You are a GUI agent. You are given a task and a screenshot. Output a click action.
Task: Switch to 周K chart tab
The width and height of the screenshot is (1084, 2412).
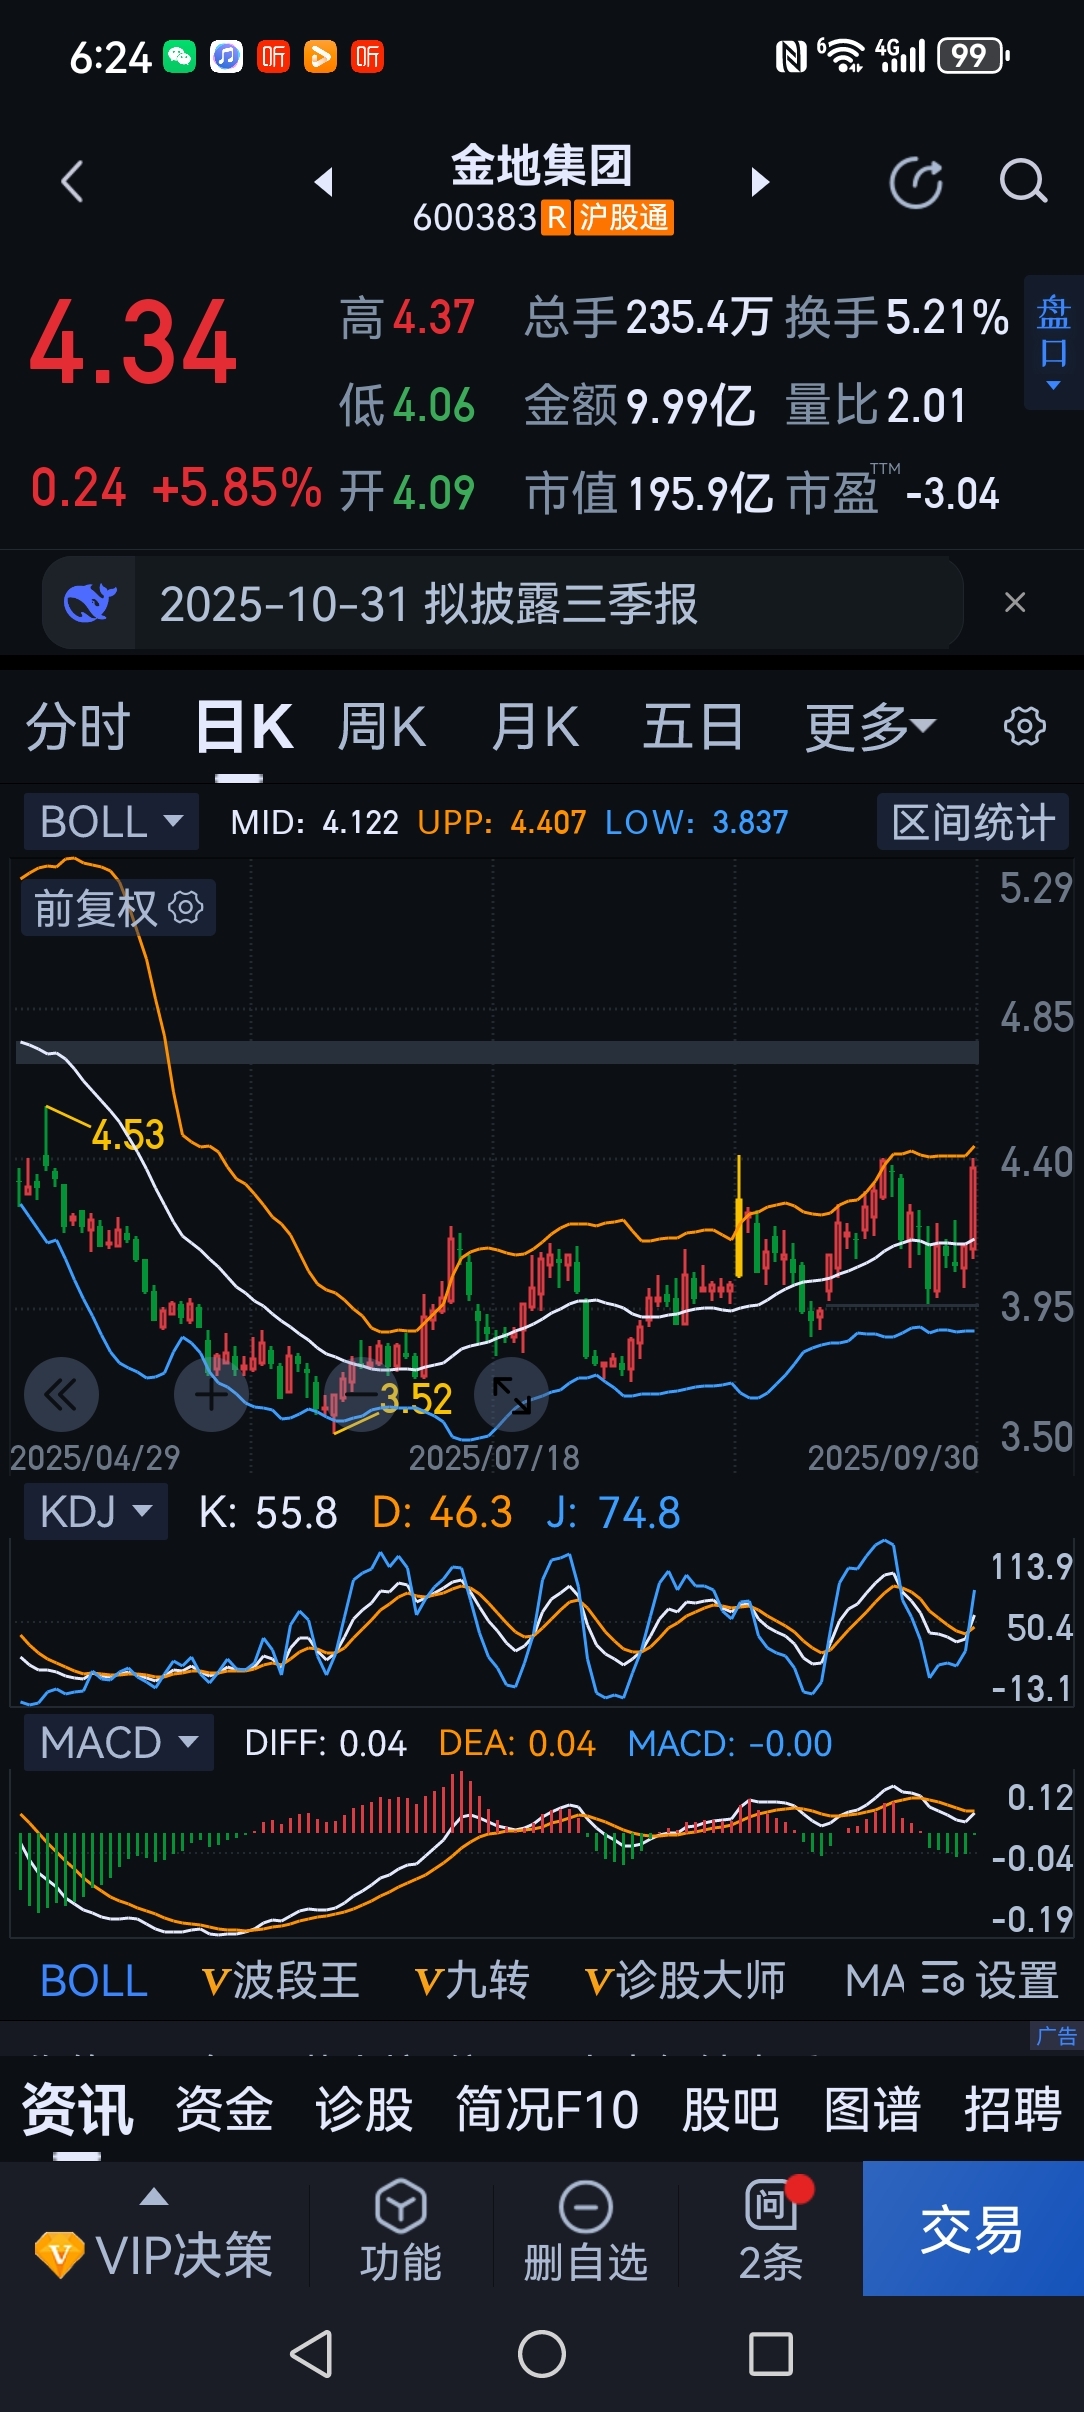tap(382, 727)
